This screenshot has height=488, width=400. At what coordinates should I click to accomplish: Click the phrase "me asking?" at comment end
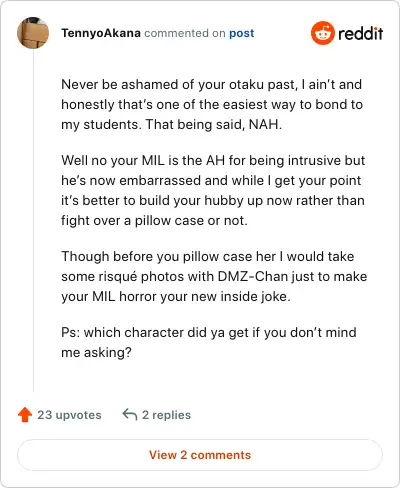(96, 352)
